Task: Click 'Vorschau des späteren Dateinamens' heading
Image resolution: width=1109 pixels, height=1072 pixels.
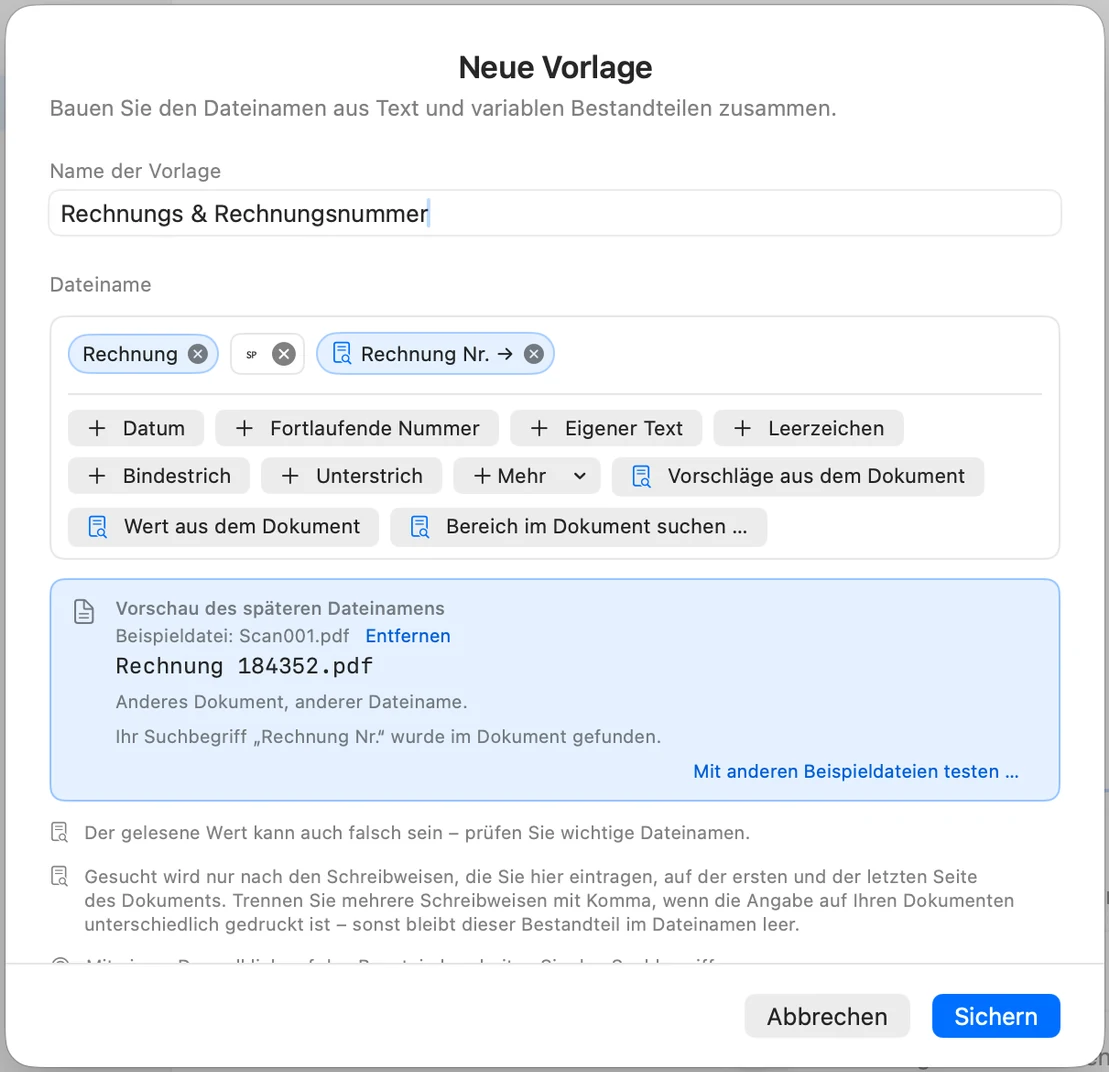Action: point(280,608)
